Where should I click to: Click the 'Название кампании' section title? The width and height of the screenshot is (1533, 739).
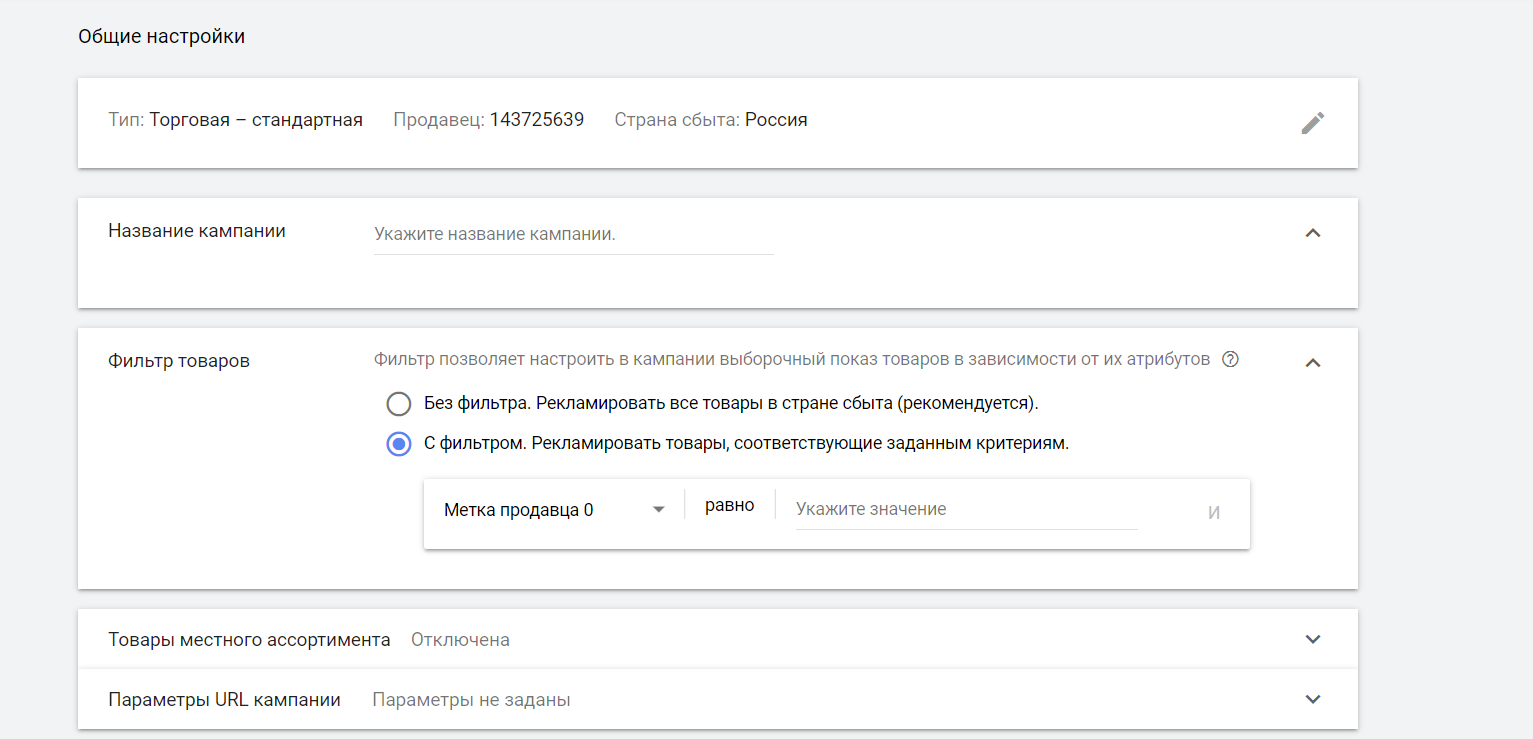[196, 231]
